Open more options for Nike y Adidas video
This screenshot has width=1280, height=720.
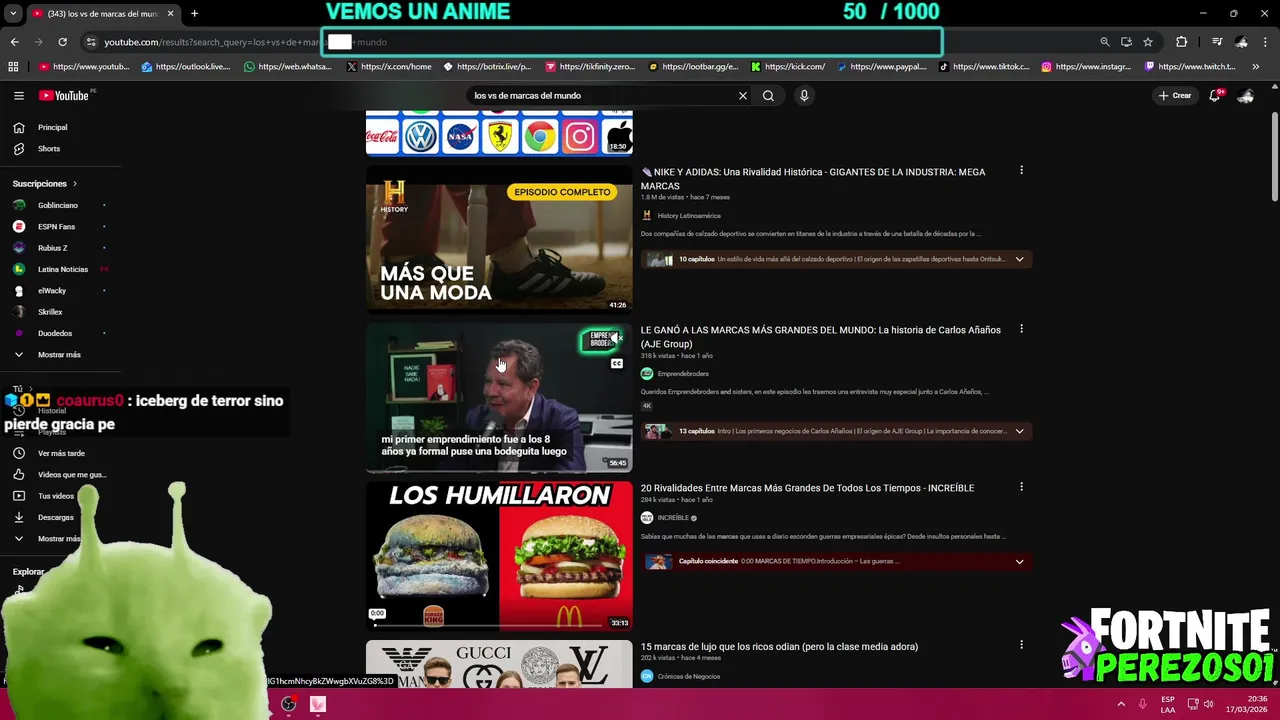pyautogui.click(x=1021, y=171)
